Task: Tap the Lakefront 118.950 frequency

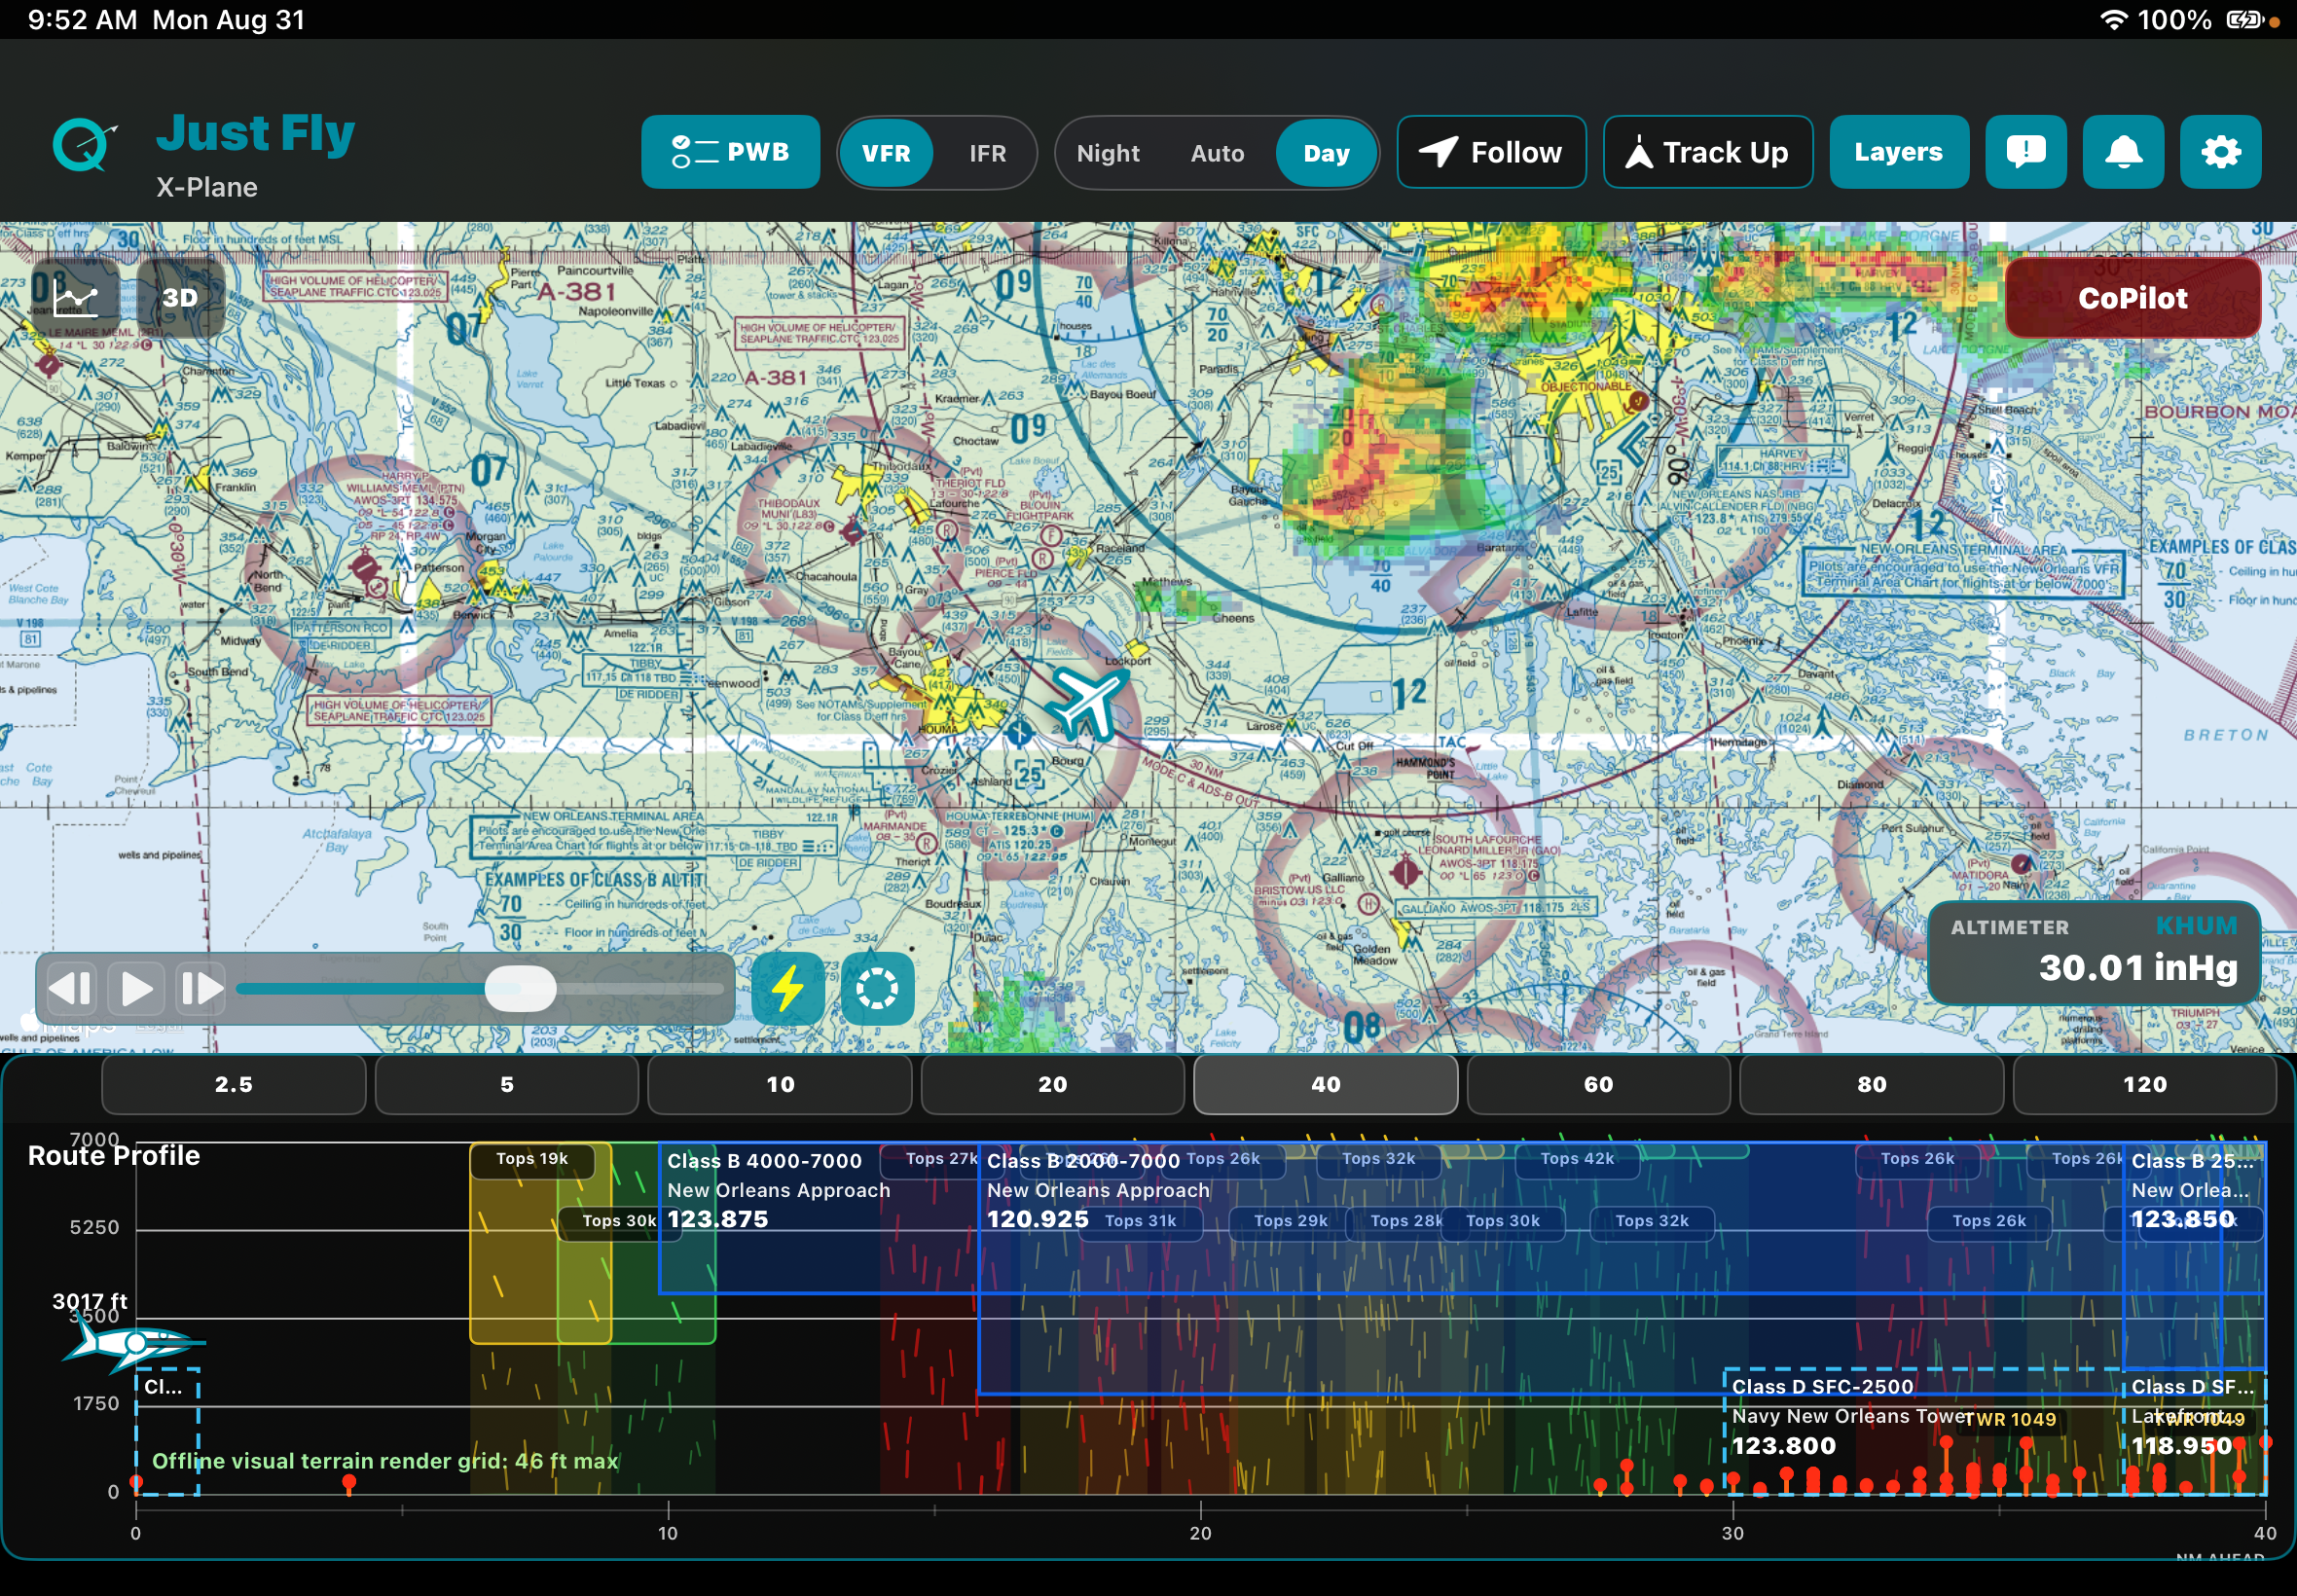Action: click(2181, 1445)
